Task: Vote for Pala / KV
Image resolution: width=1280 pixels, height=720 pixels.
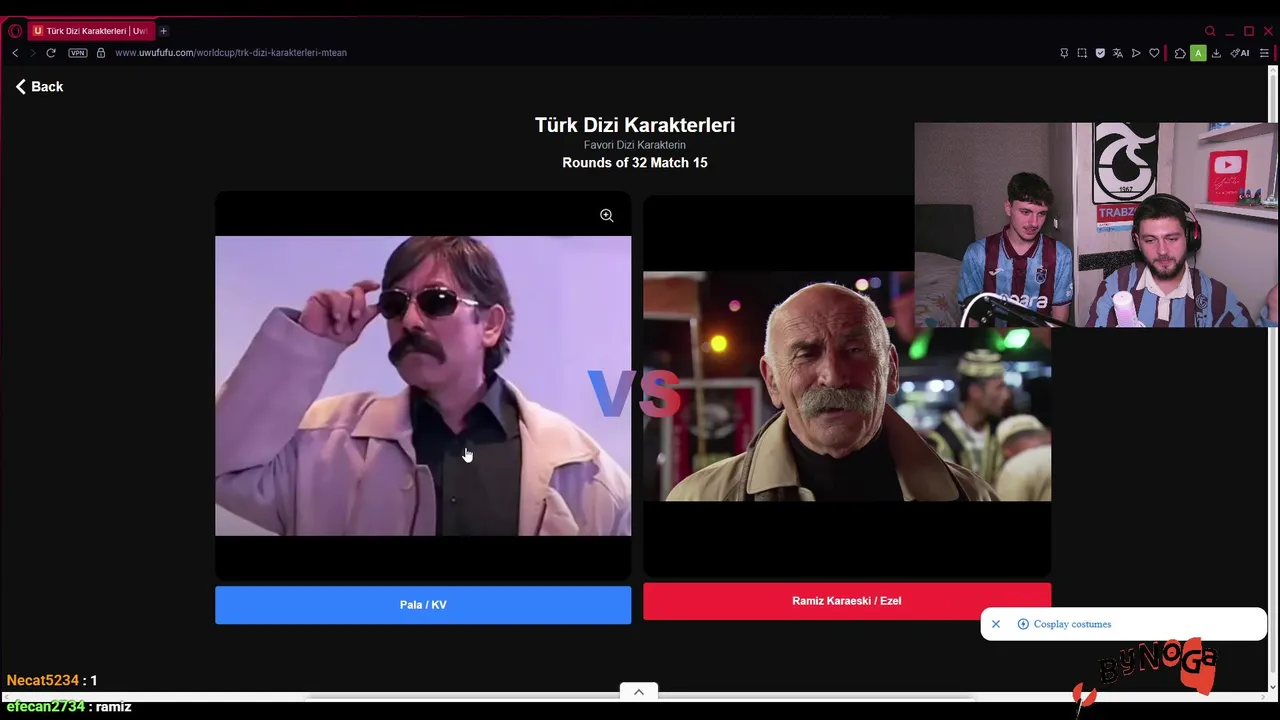Action: (x=423, y=605)
